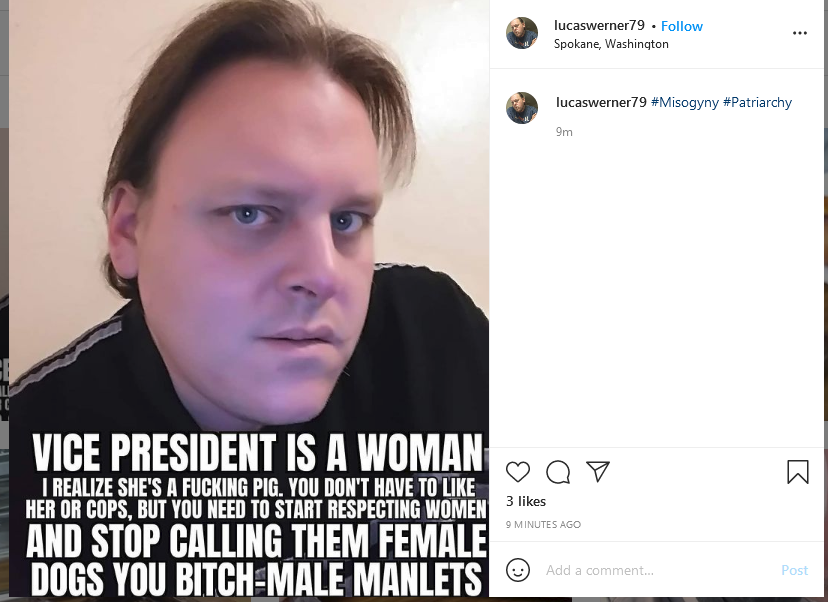Viewport: 828px width, 602px height.
Task: Open emoji picker smiley icon
Action: pos(518,570)
